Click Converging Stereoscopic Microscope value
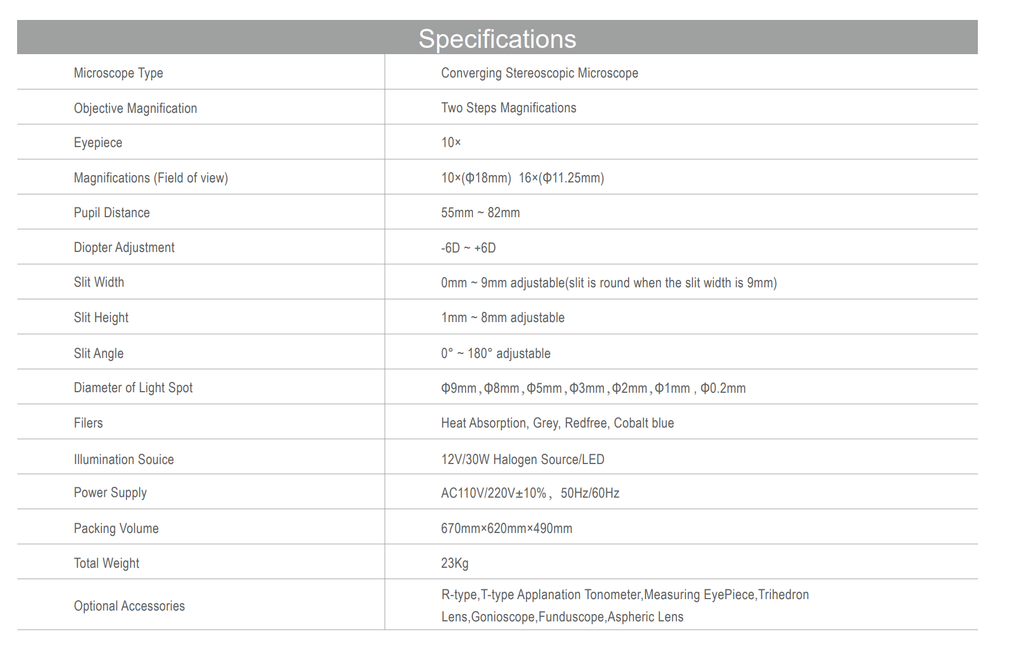This screenshot has width=1024, height=655. [x=539, y=73]
